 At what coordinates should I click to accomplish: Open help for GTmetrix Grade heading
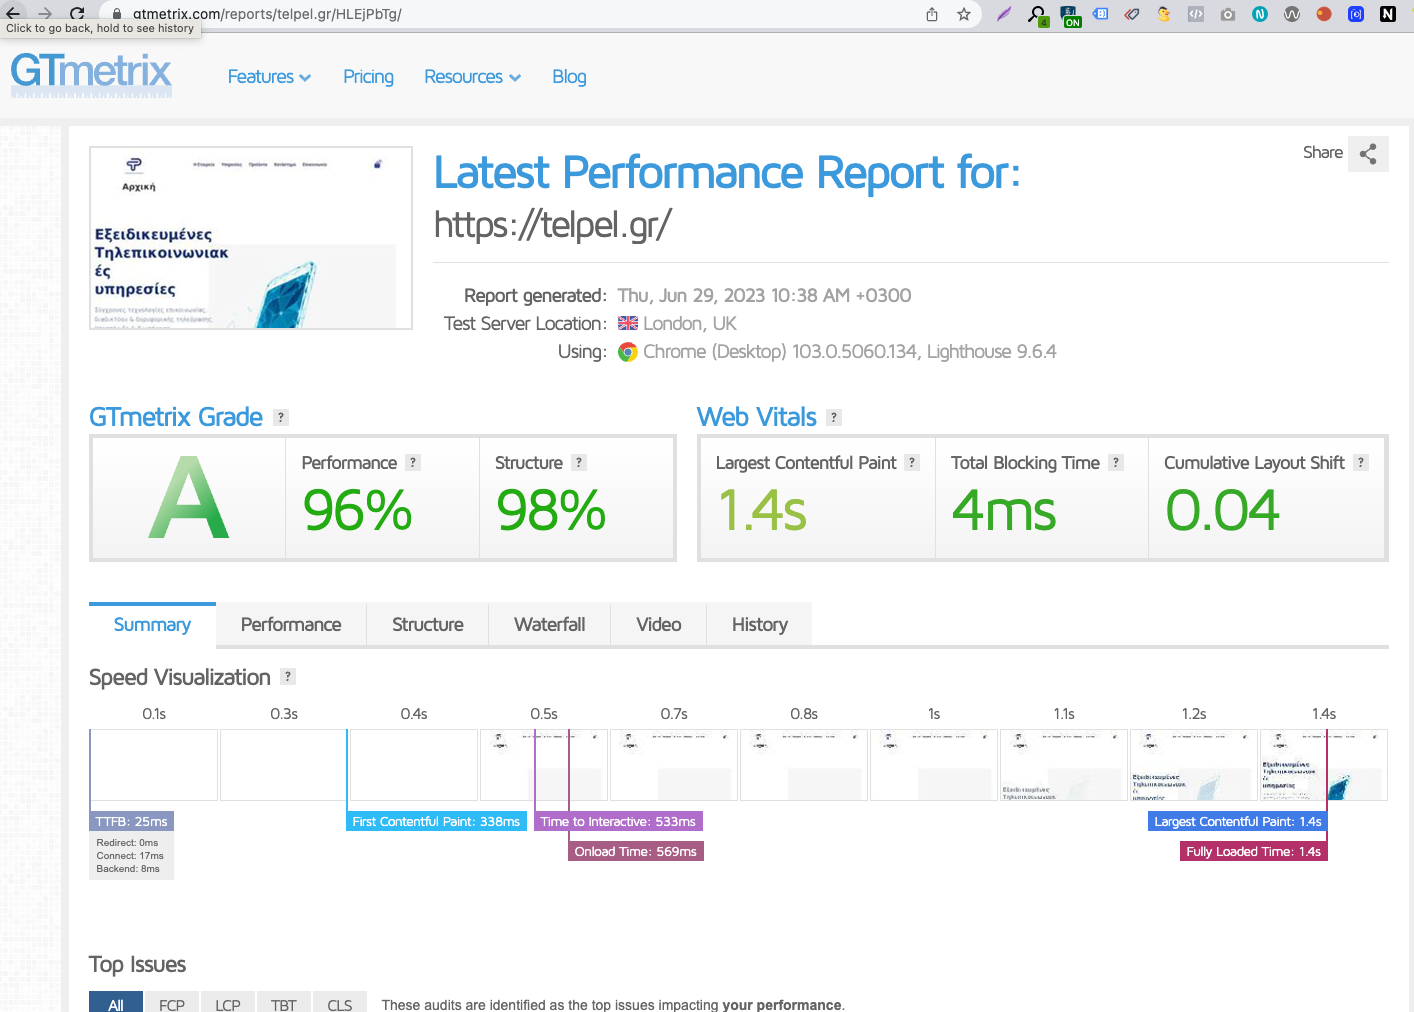pyautogui.click(x=281, y=418)
